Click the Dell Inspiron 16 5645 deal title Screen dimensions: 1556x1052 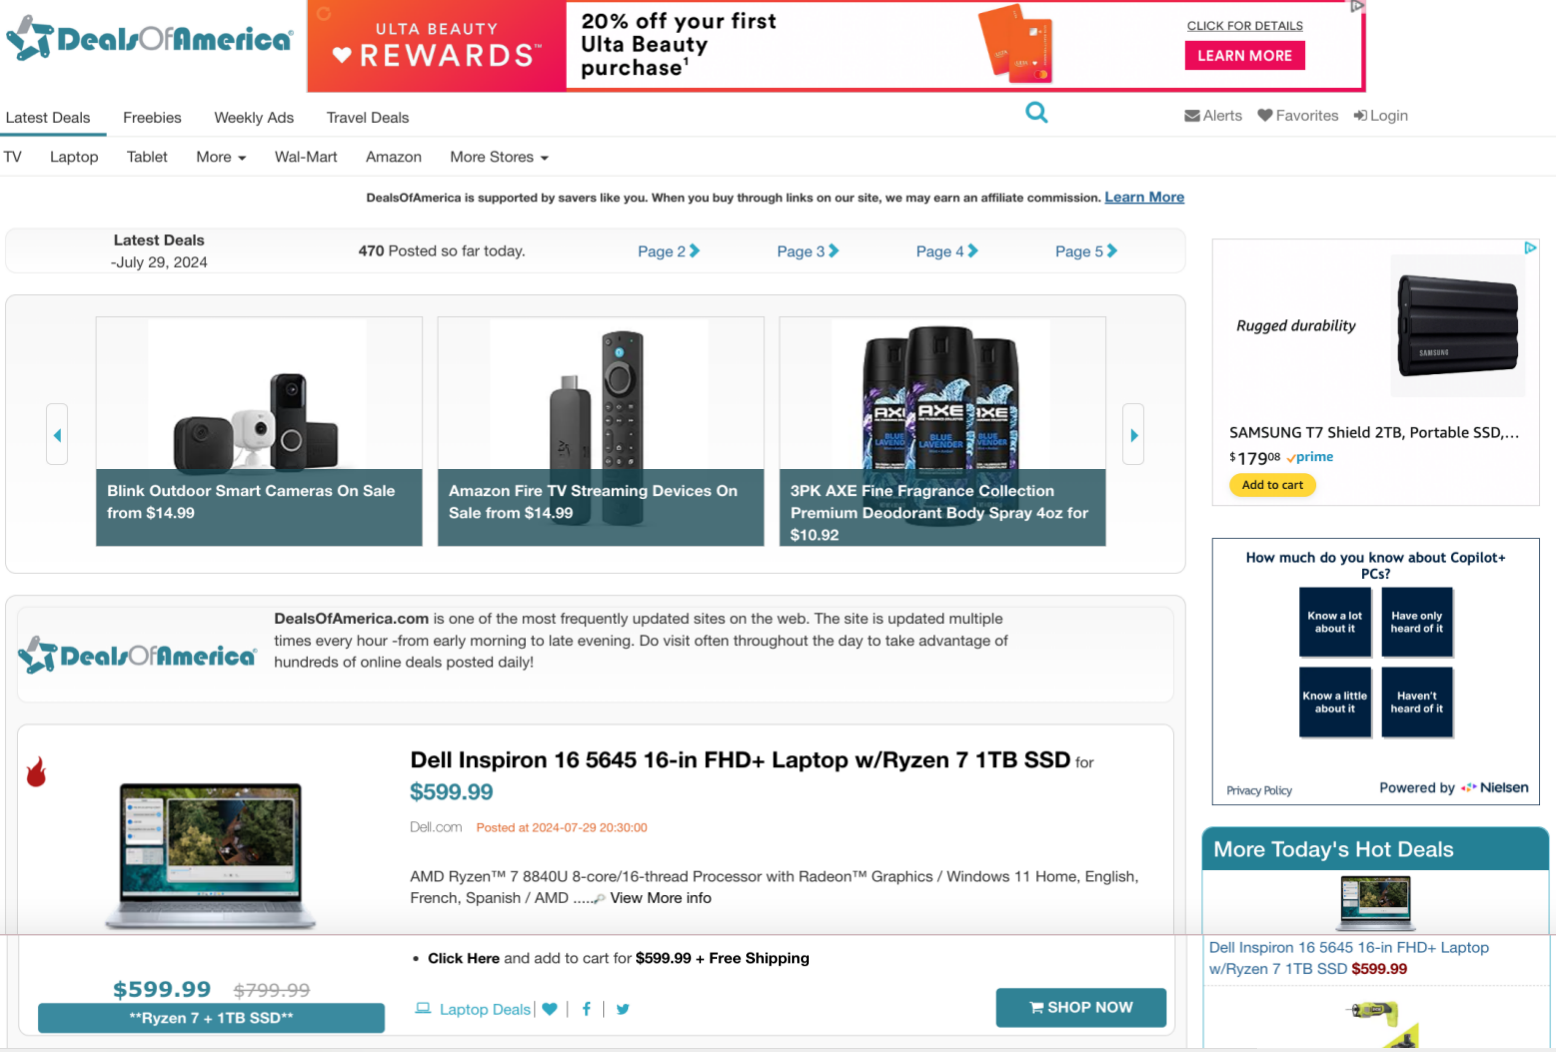pyautogui.click(x=740, y=760)
